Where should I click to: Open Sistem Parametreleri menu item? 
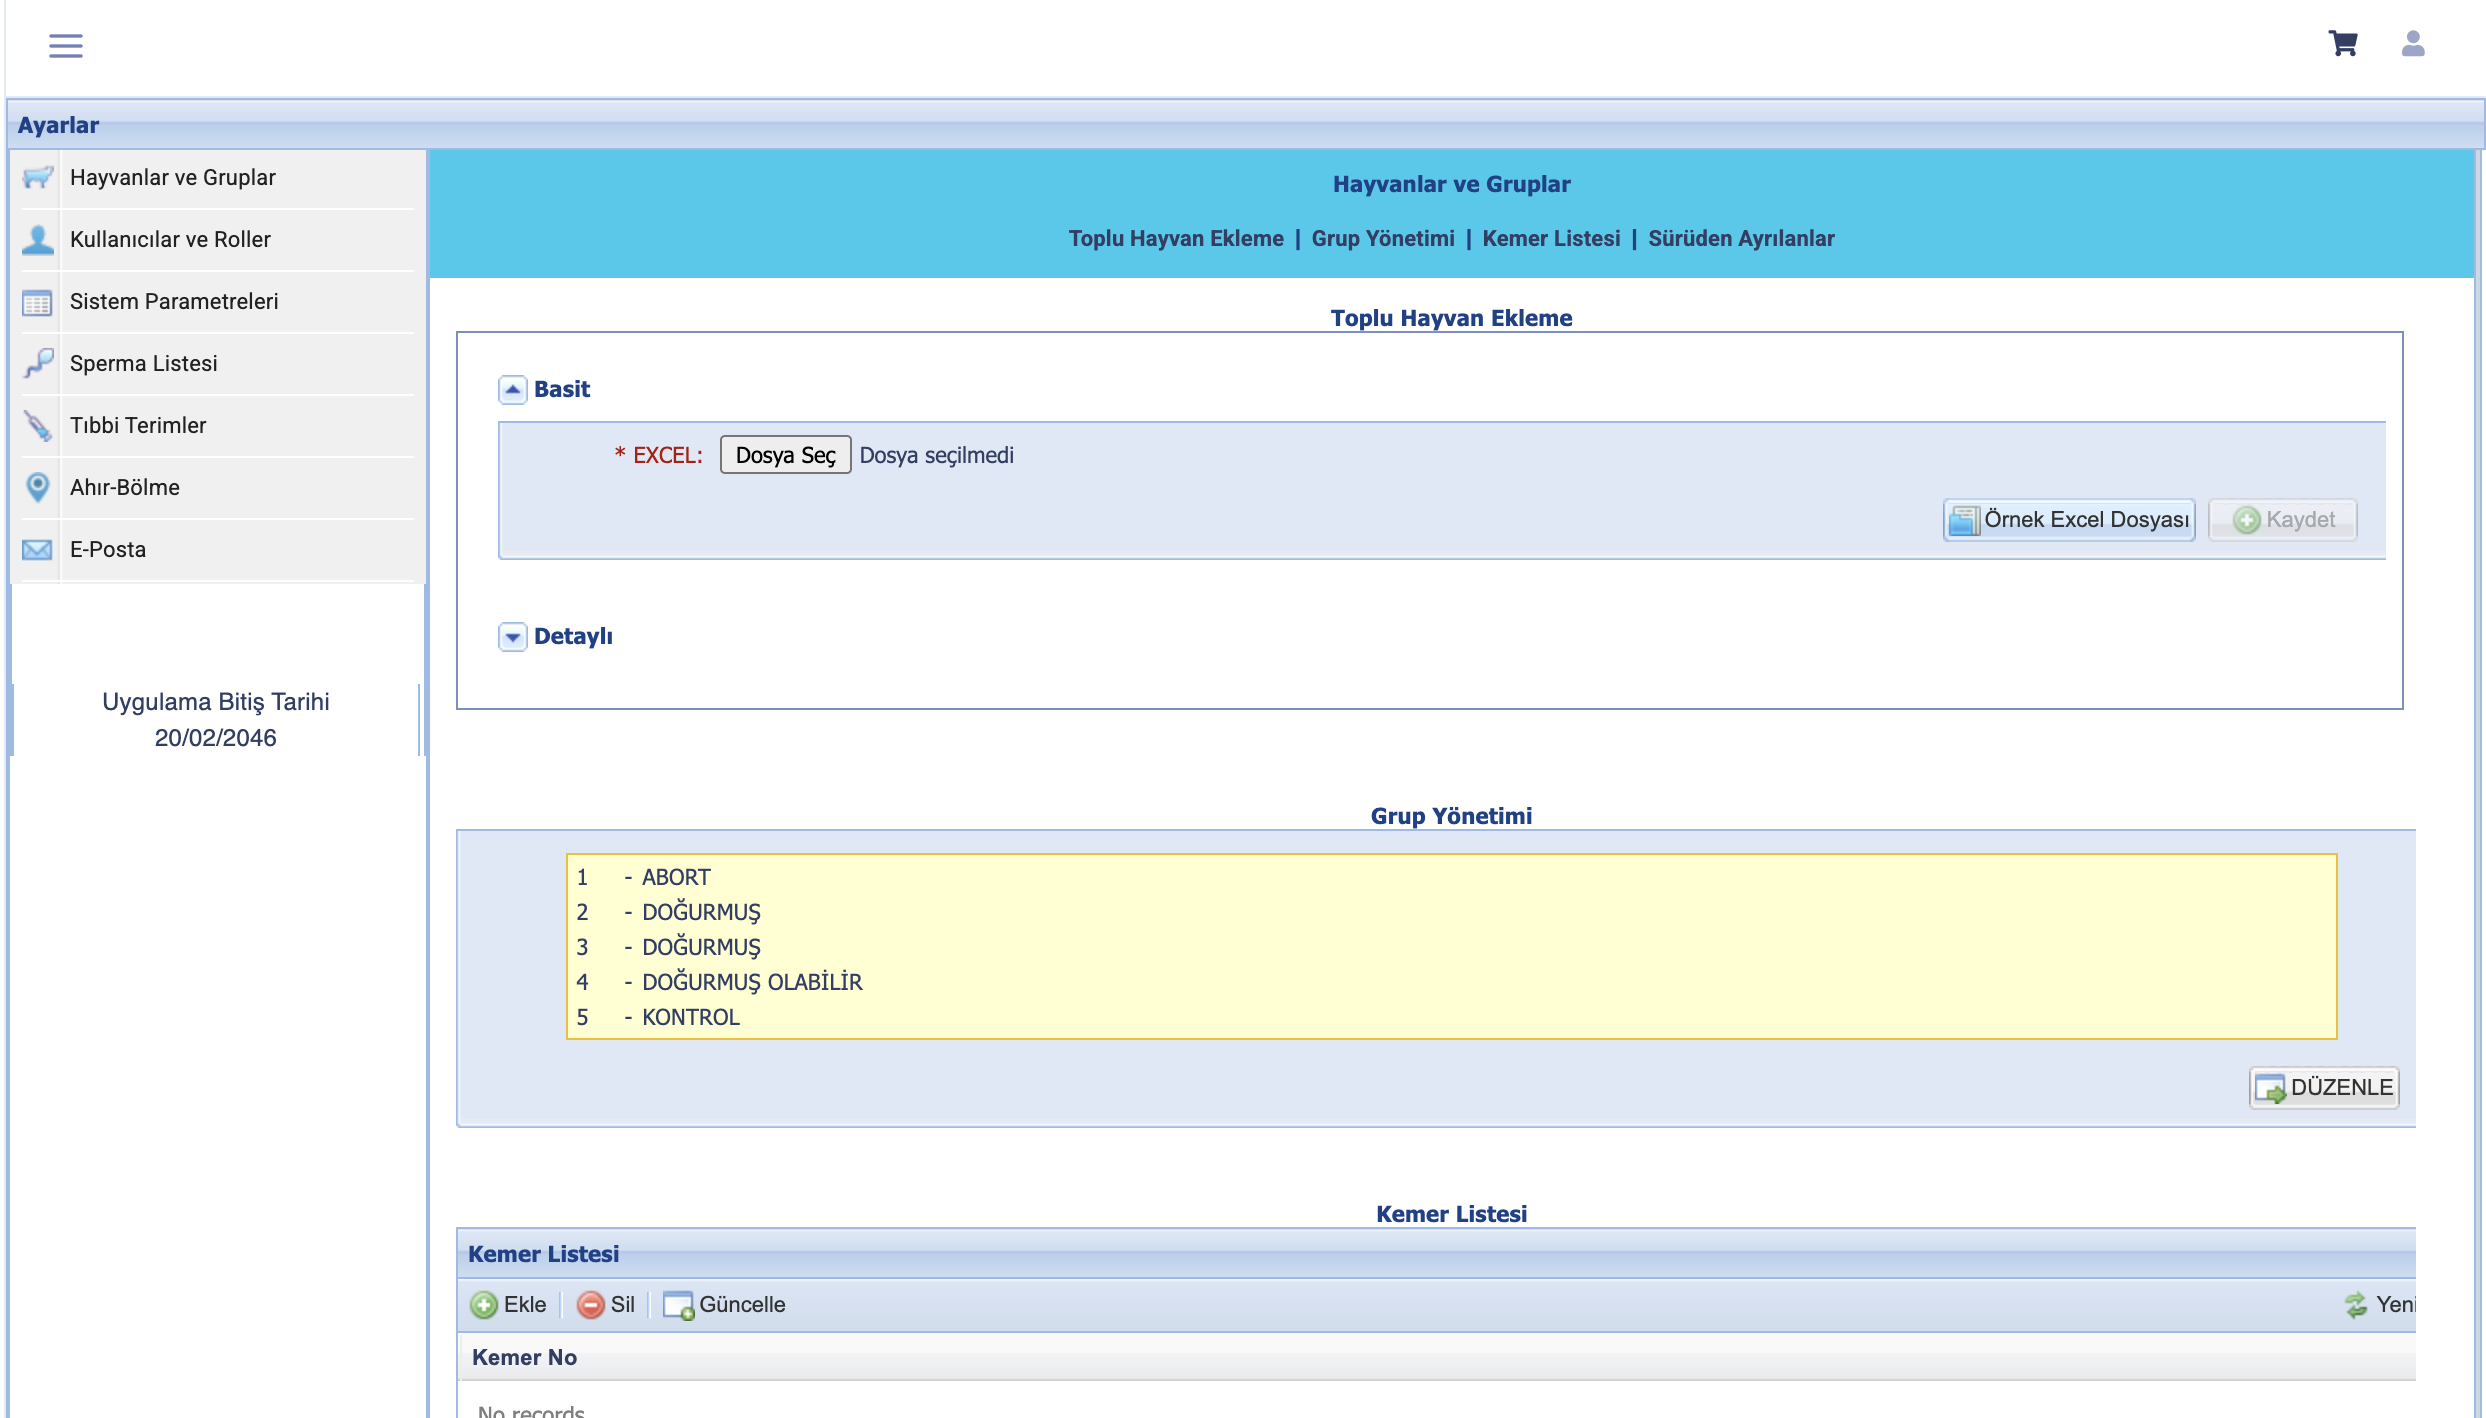coord(174,302)
